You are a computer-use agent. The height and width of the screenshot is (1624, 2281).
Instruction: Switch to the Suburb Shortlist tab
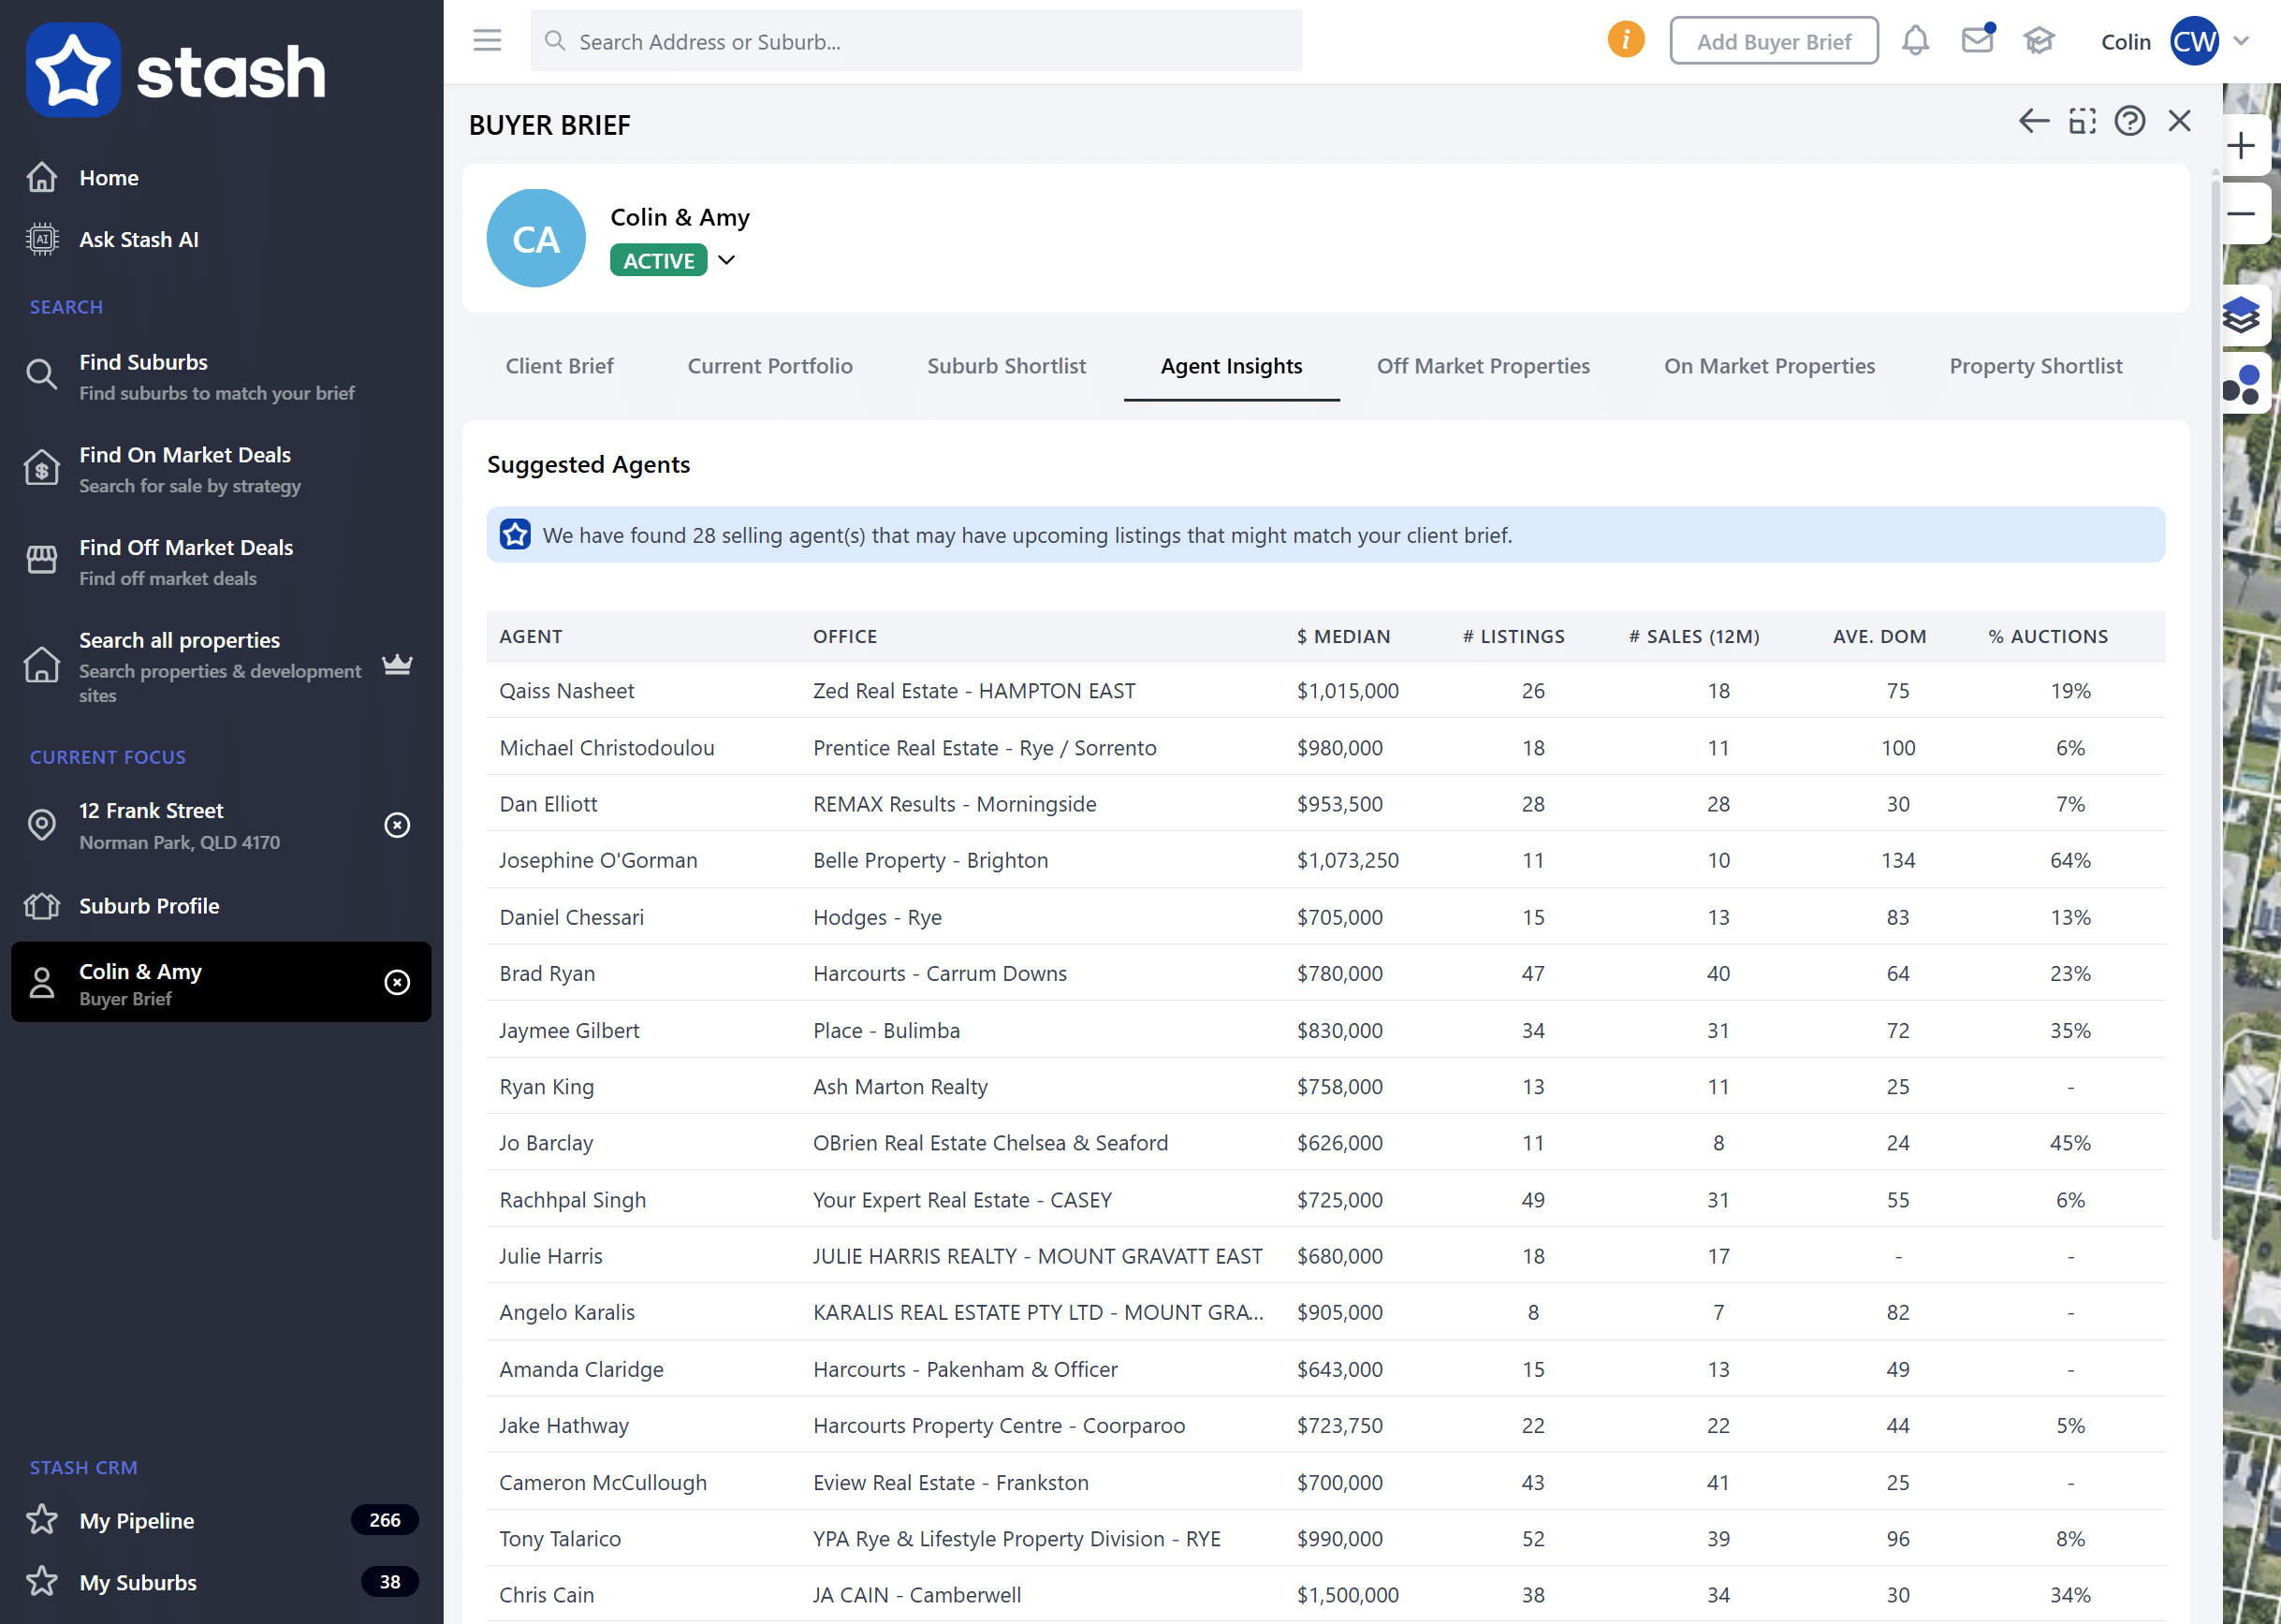1005,366
